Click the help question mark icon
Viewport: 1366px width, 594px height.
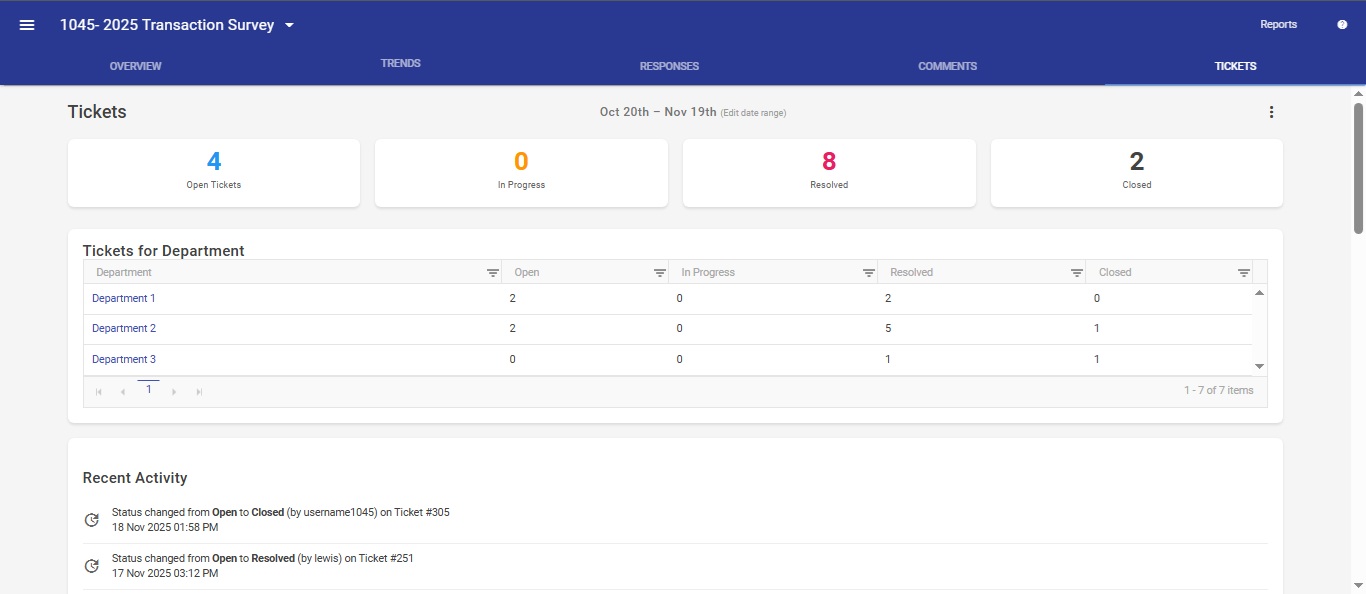coord(1342,25)
